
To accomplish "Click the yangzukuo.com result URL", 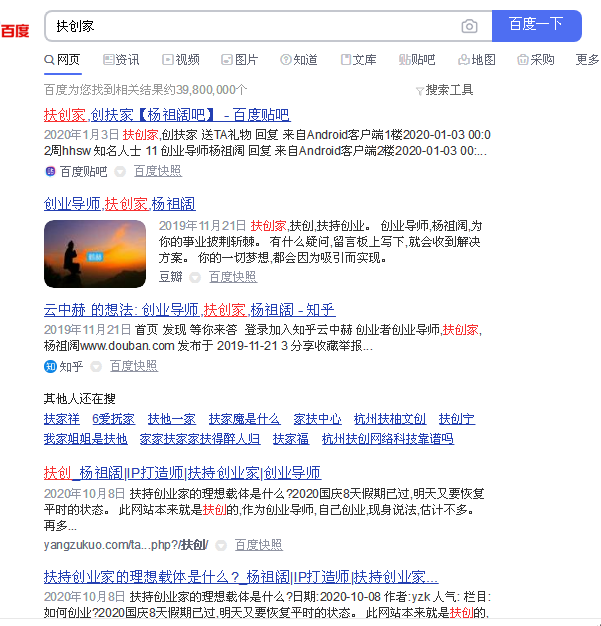I will tap(126, 545).
